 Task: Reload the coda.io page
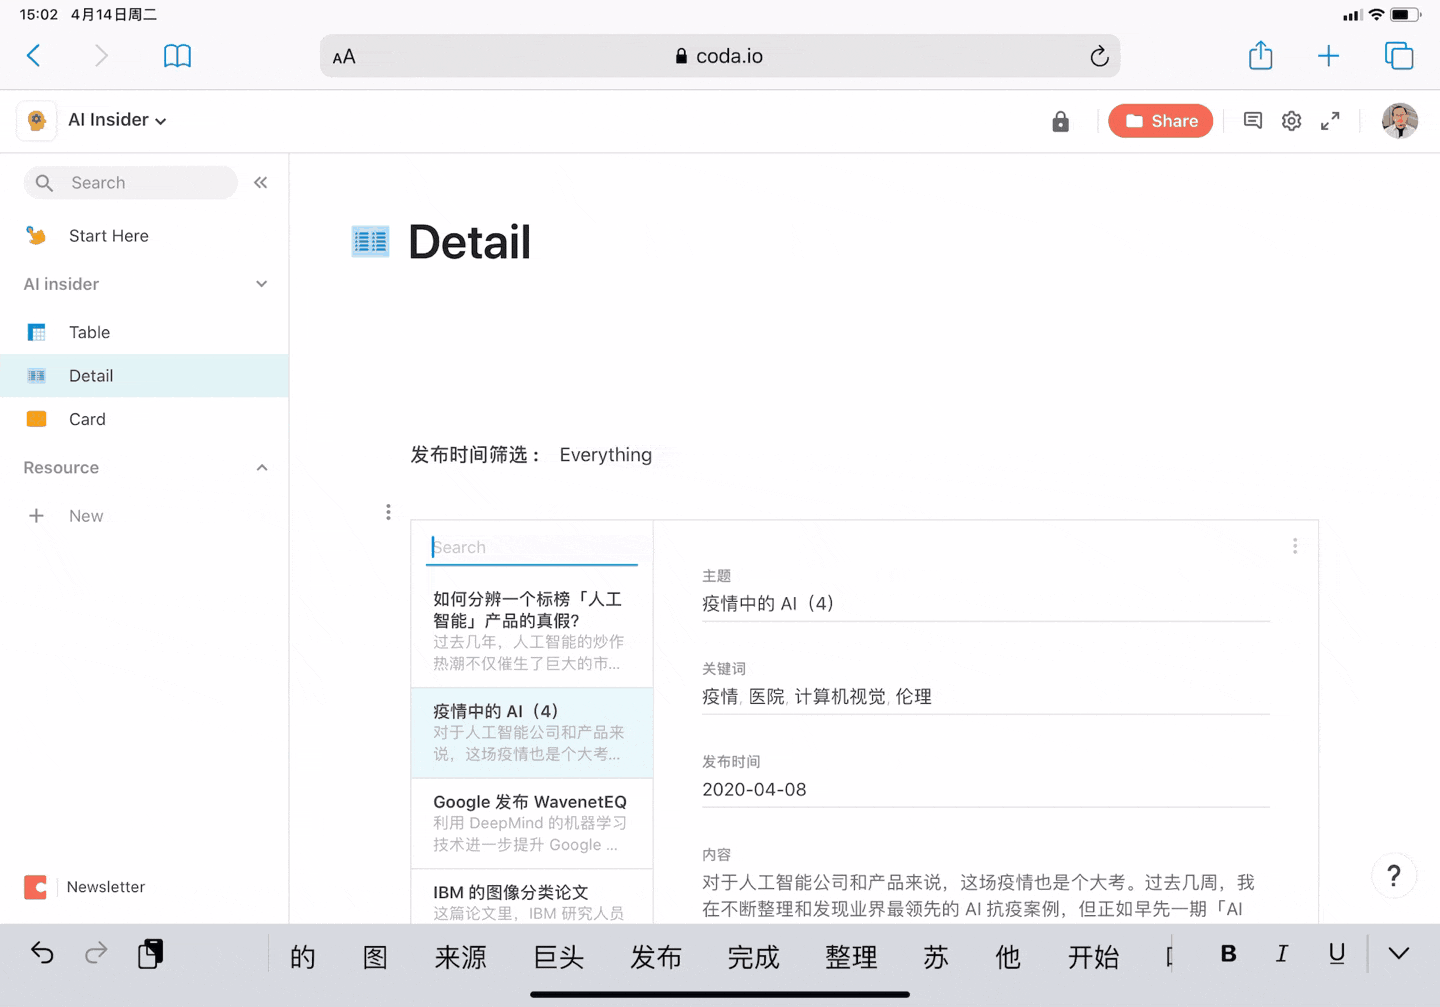[x=1099, y=56]
